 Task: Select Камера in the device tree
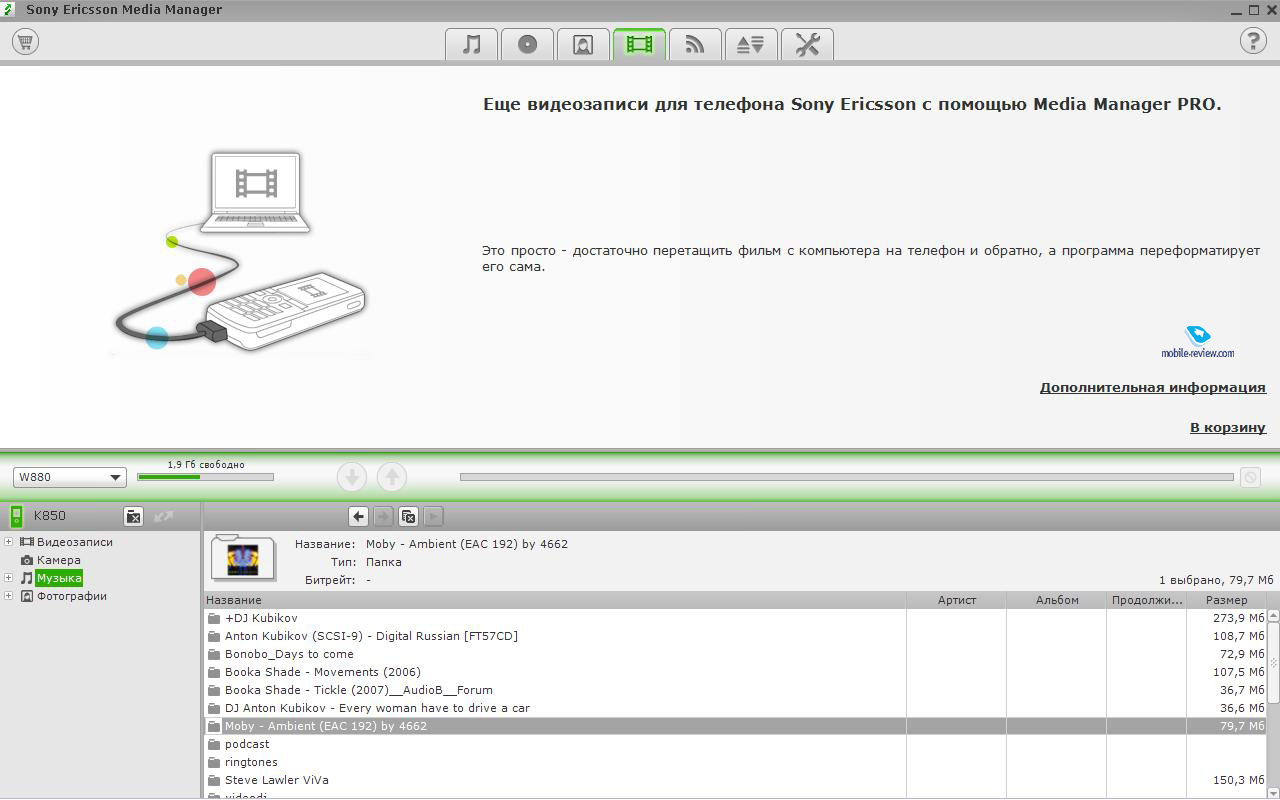pos(59,560)
